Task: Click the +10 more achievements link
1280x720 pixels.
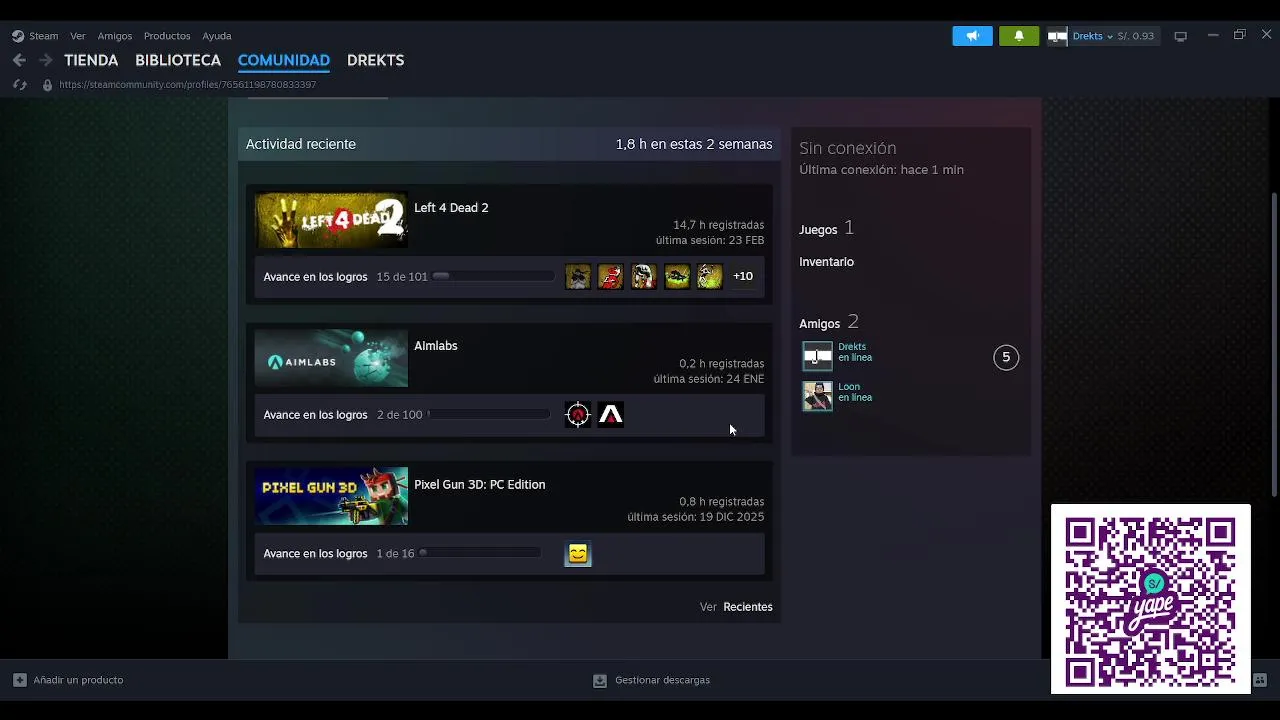Action: point(743,277)
